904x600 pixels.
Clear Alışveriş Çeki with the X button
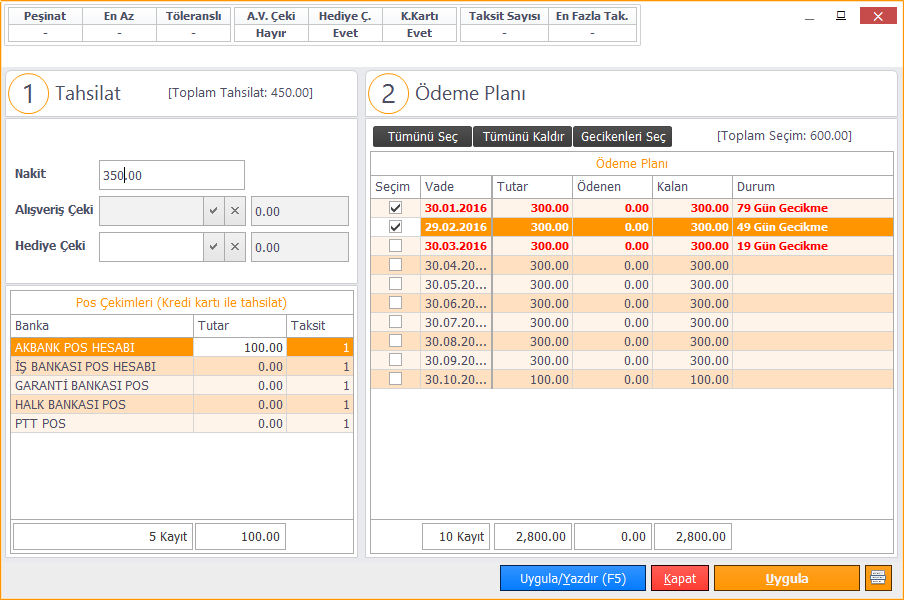pyautogui.click(x=235, y=211)
